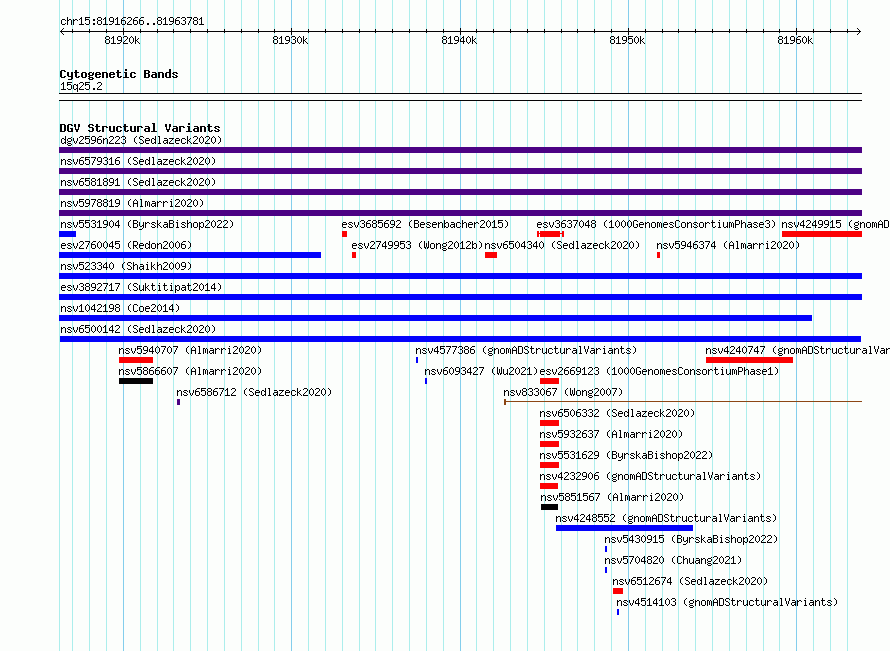Screen dimensions: 890x651
Task: Click nsv4232906 (gnomADStructuralVariants) label
Action: [650, 476]
